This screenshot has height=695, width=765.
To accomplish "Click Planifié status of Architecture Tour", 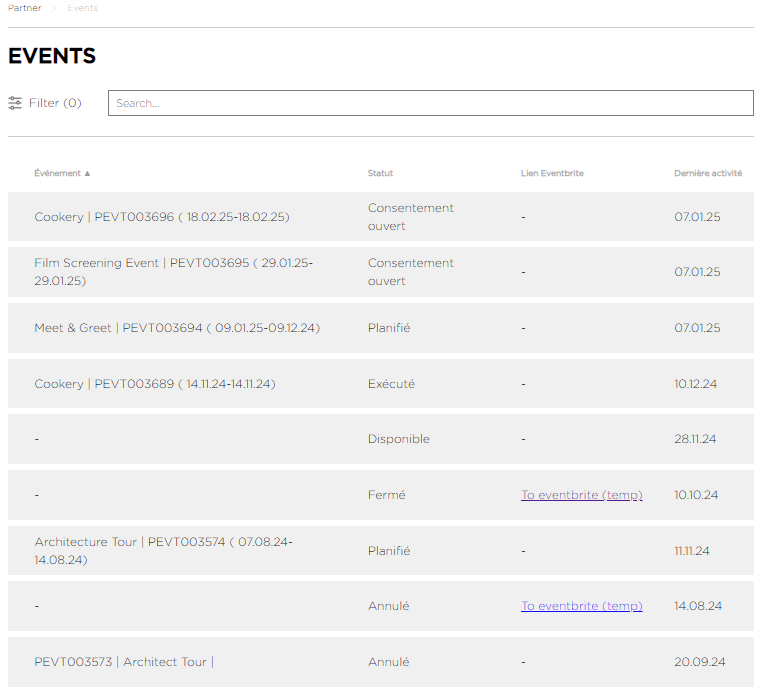I will point(389,551).
